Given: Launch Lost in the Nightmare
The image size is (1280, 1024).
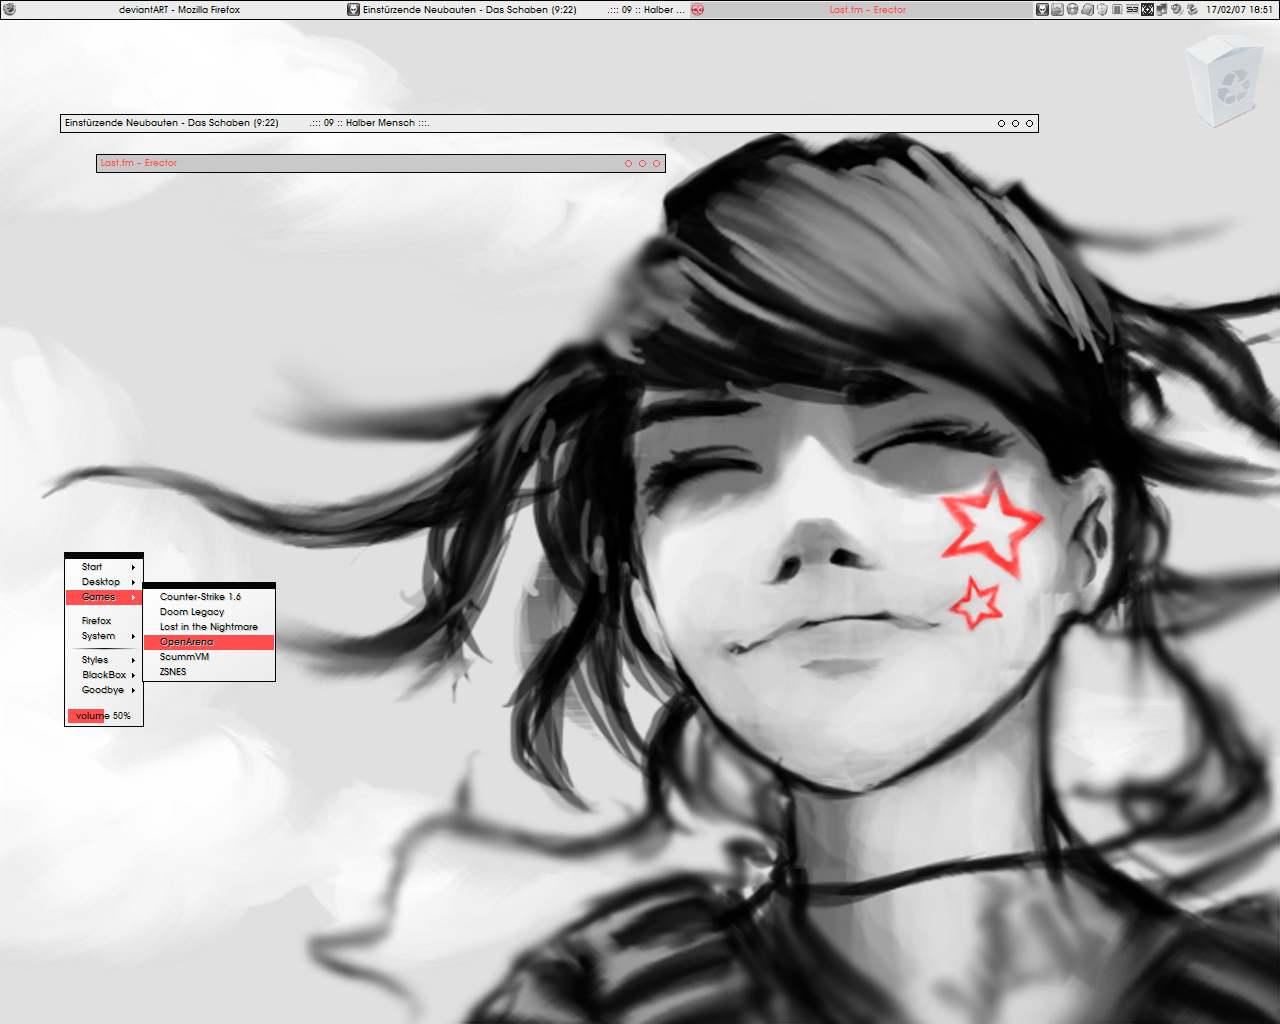Looking at the screenshot, I should click(x=209, y=627).
